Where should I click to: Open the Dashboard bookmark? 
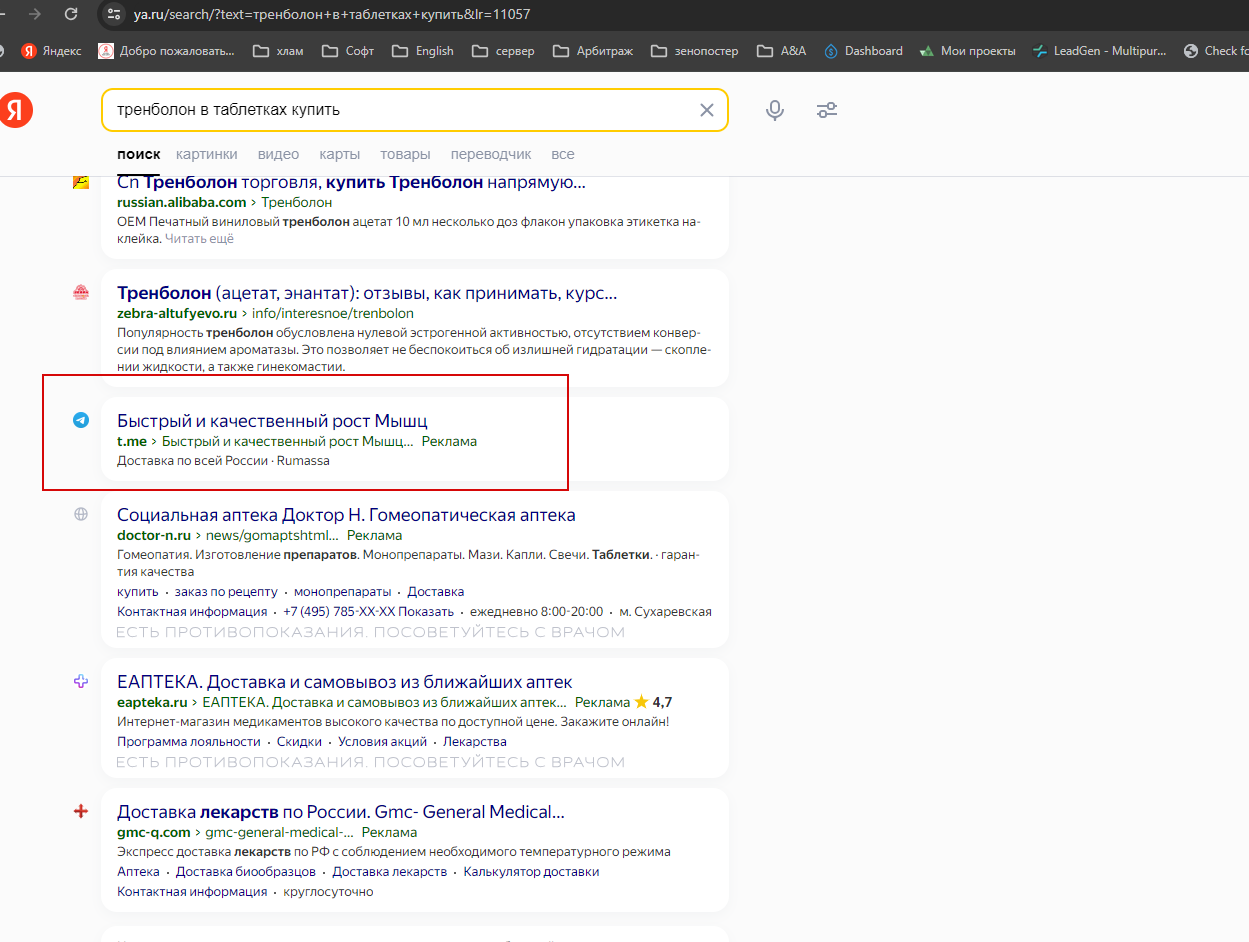click(863, 51)
